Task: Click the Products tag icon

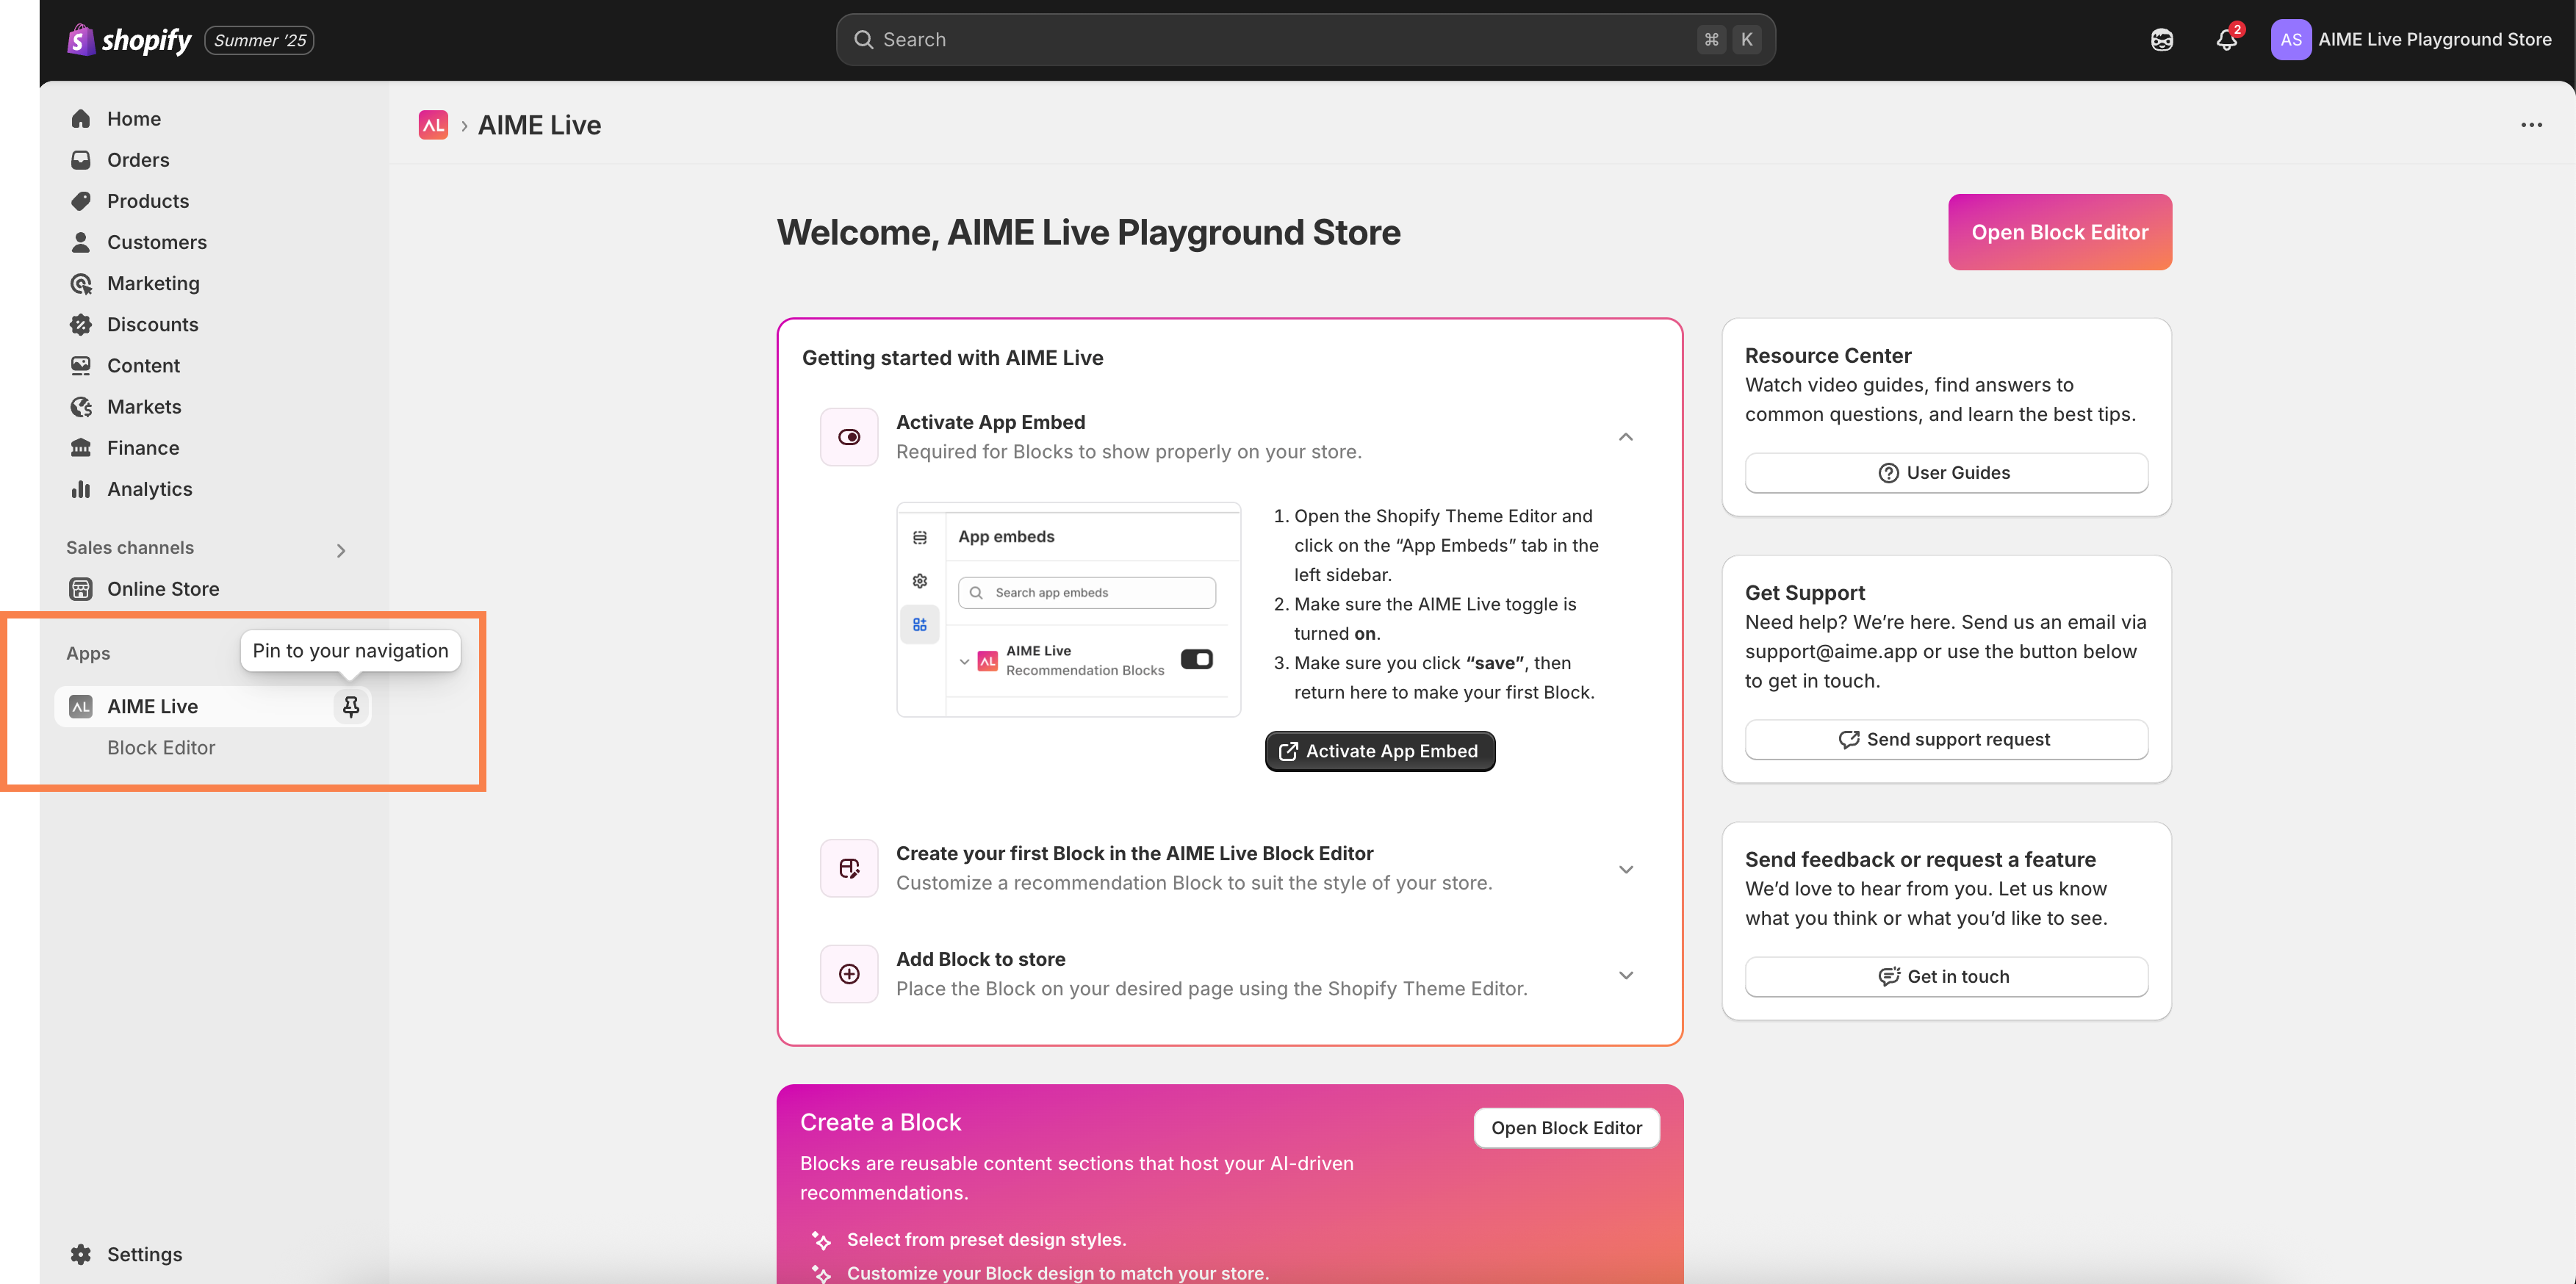Action: [x=81, y=201]
